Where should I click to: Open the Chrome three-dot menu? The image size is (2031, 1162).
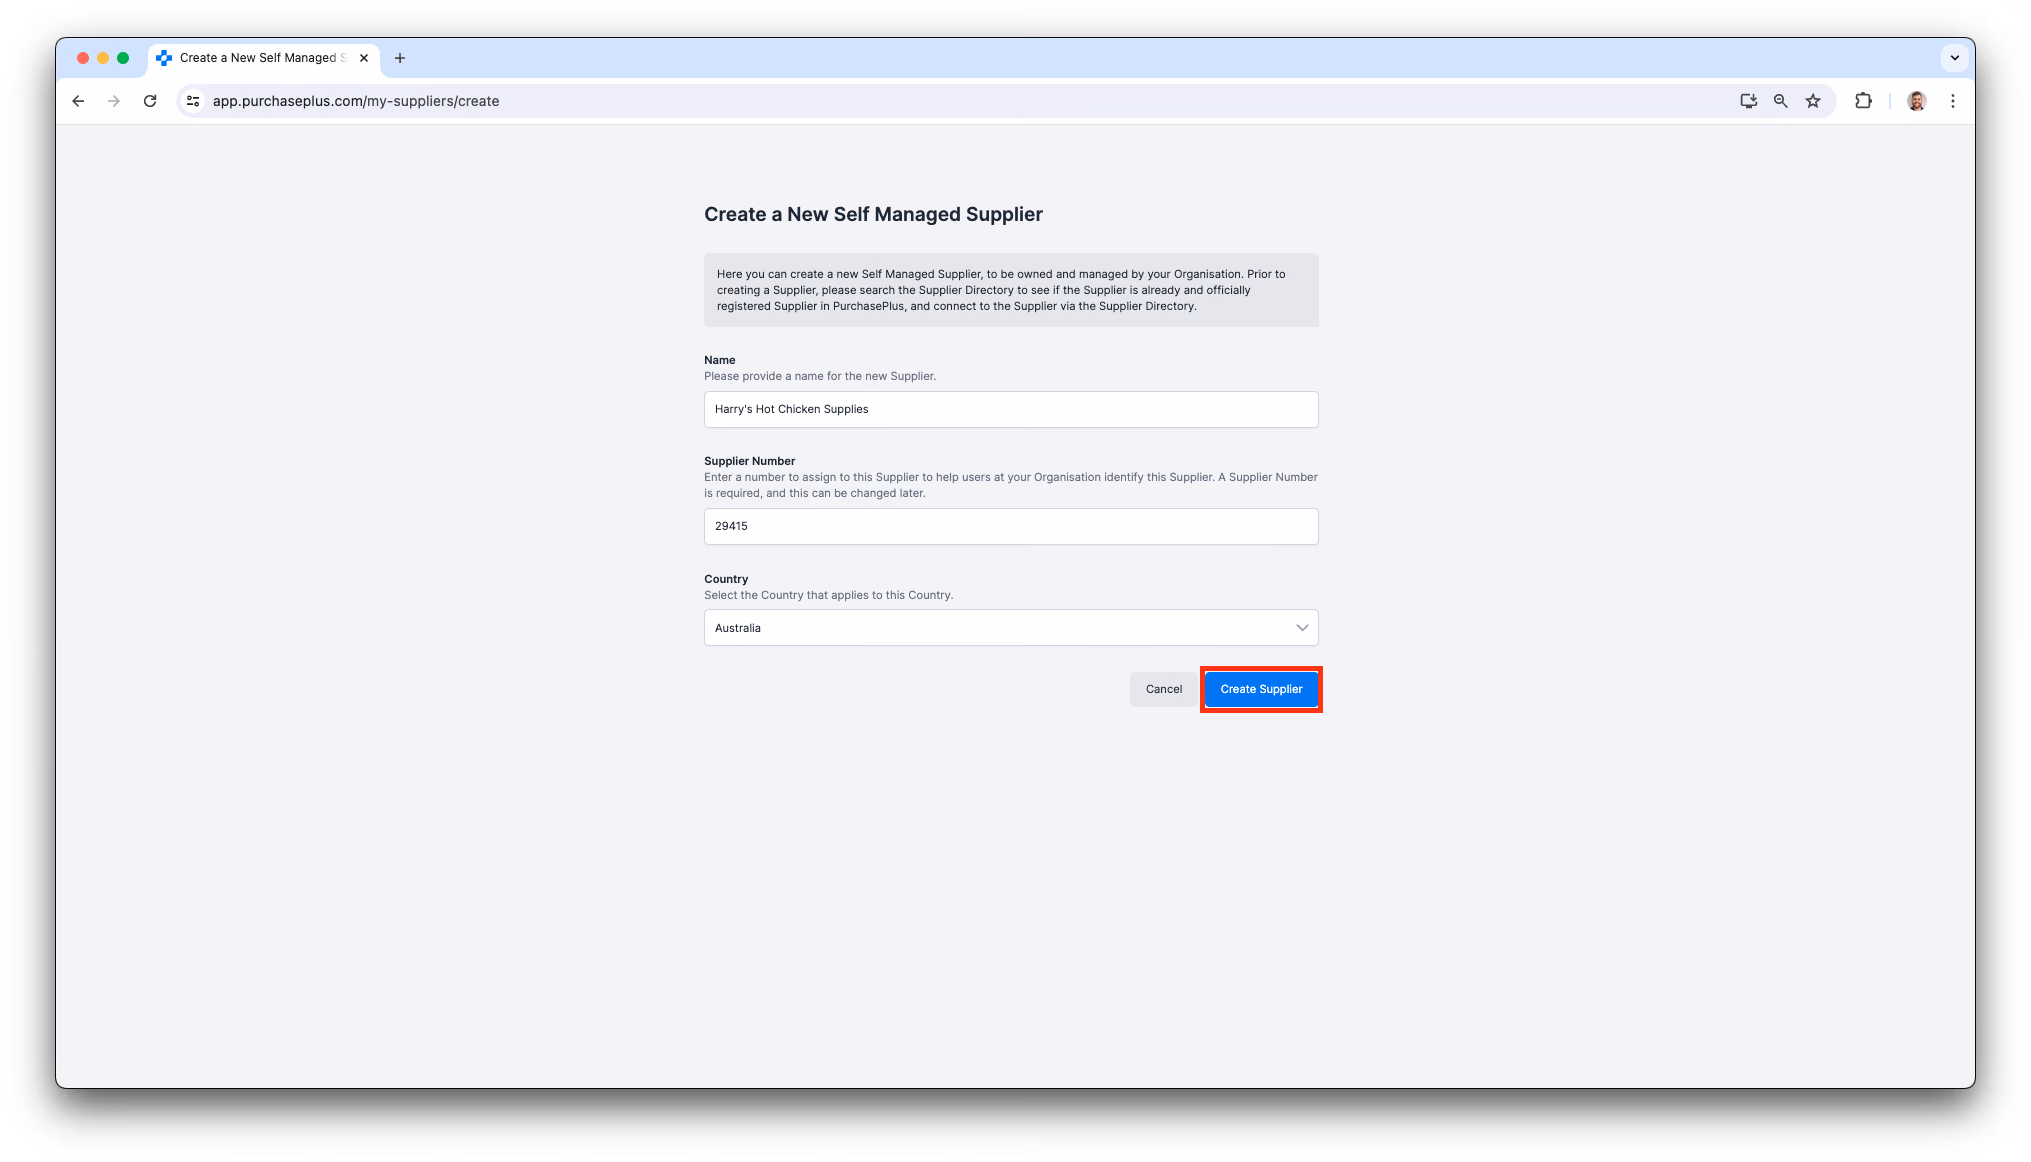(x=1952, y=101)
